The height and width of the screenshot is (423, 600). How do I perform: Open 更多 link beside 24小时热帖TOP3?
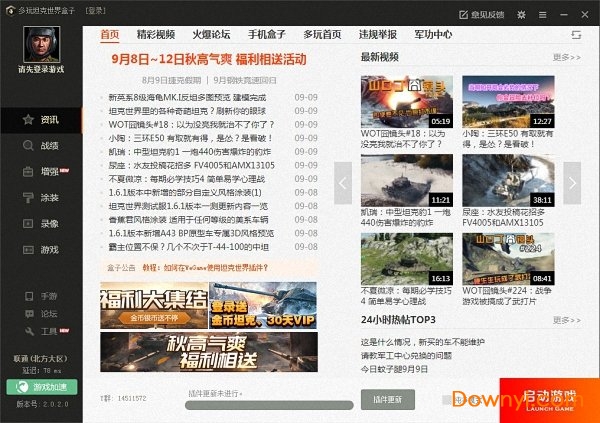point(567,320)
